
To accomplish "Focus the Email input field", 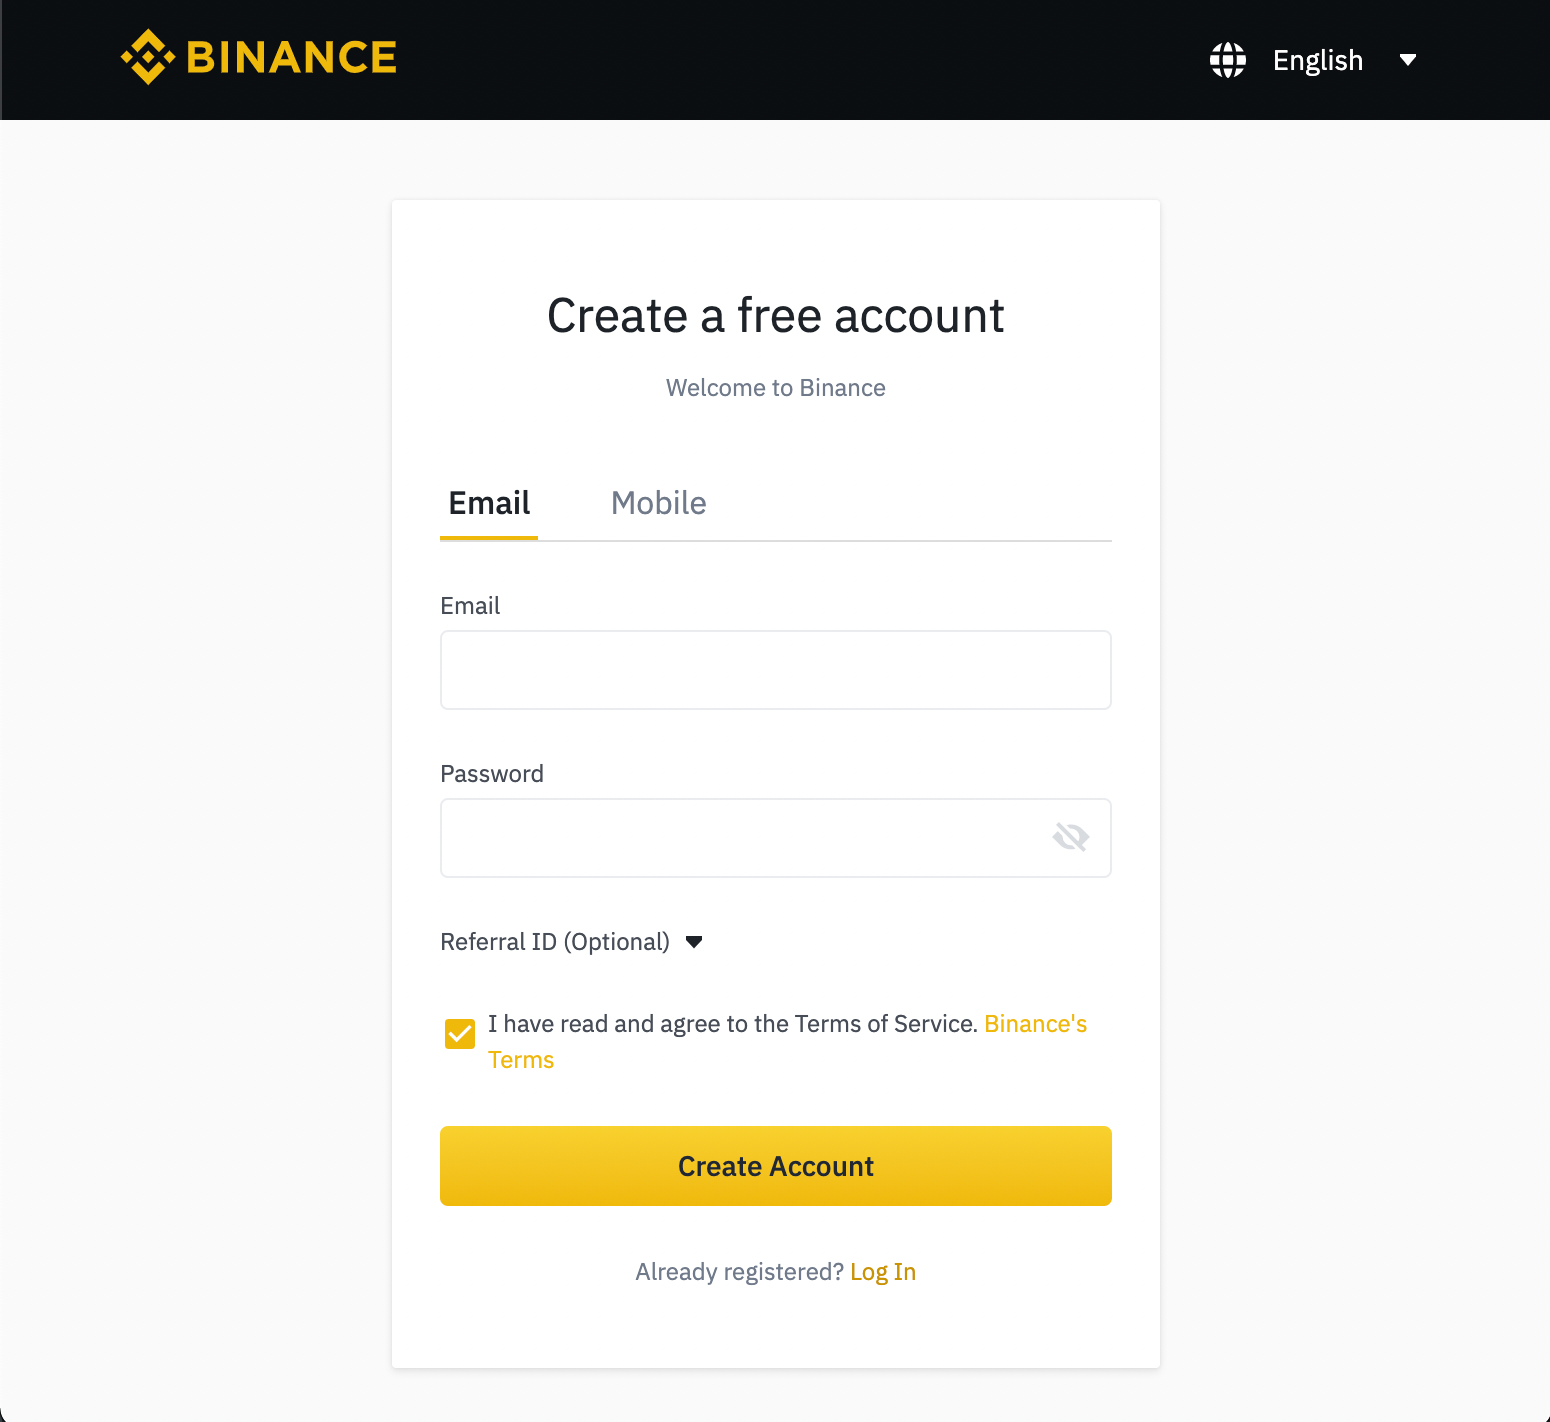I will (776, 670).
